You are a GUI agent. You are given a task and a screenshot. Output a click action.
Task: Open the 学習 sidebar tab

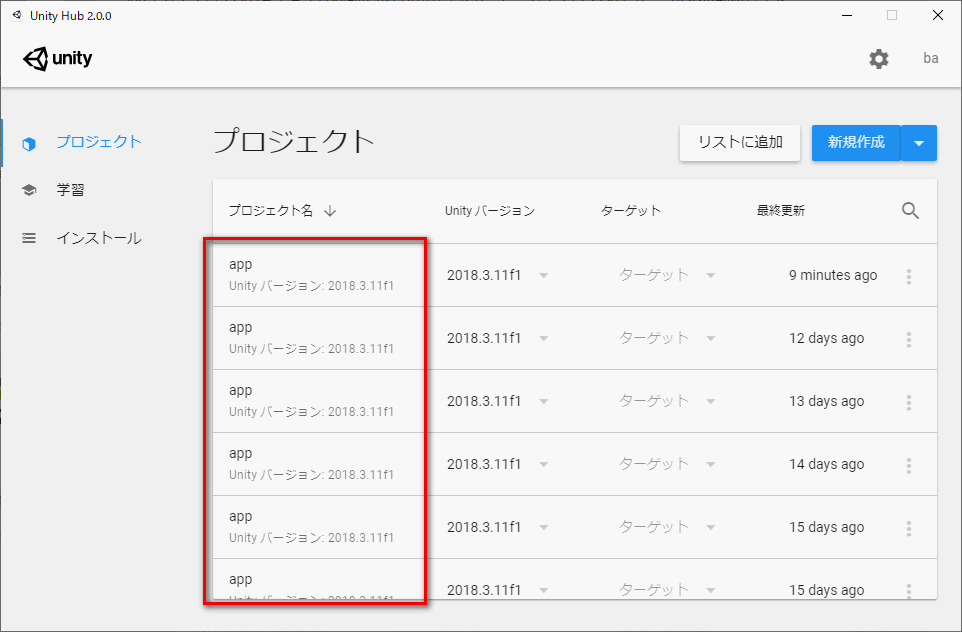71,190
